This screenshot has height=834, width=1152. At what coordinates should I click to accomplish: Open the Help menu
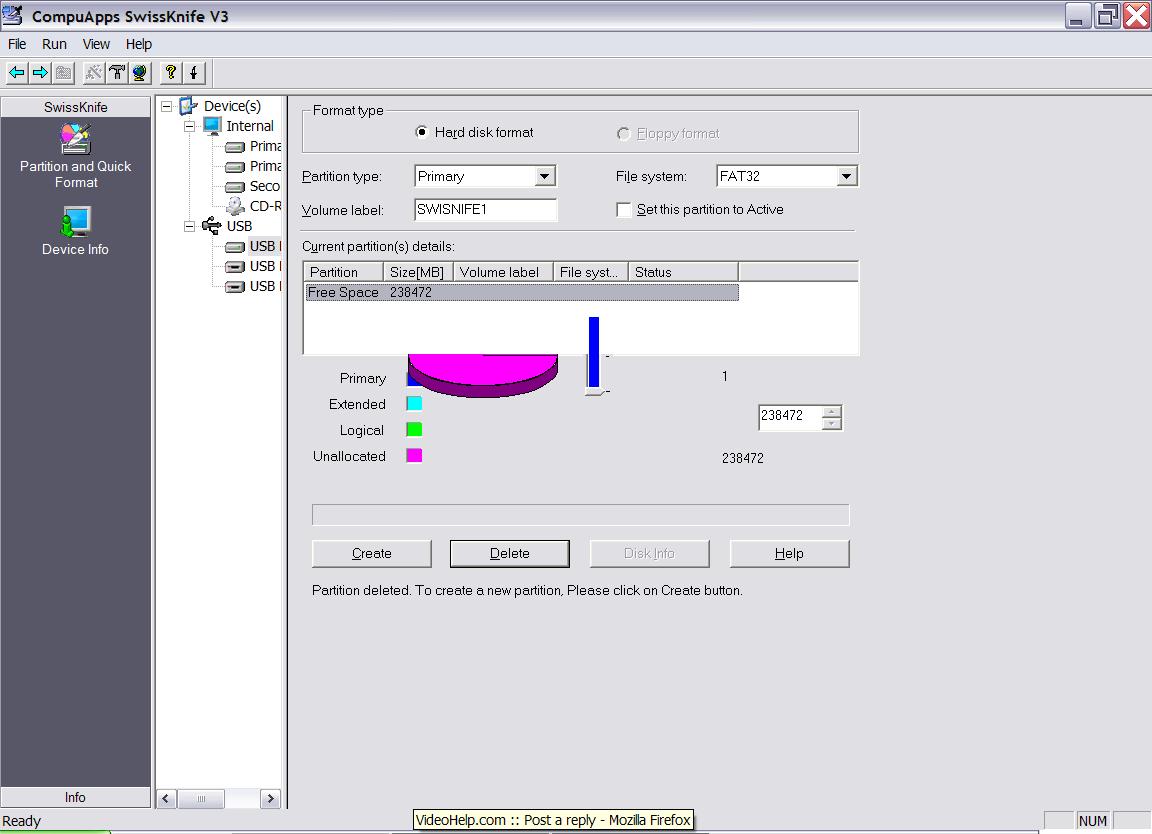[x=139, y=44]
